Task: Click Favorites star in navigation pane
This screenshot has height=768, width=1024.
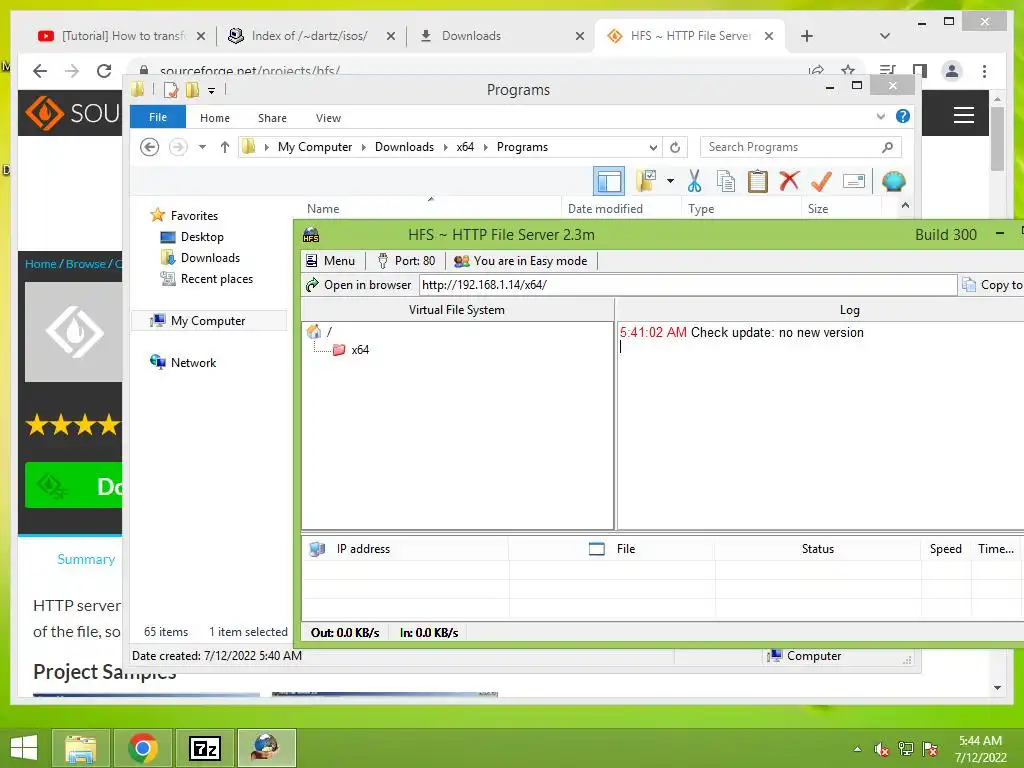Action: (157, 215)
